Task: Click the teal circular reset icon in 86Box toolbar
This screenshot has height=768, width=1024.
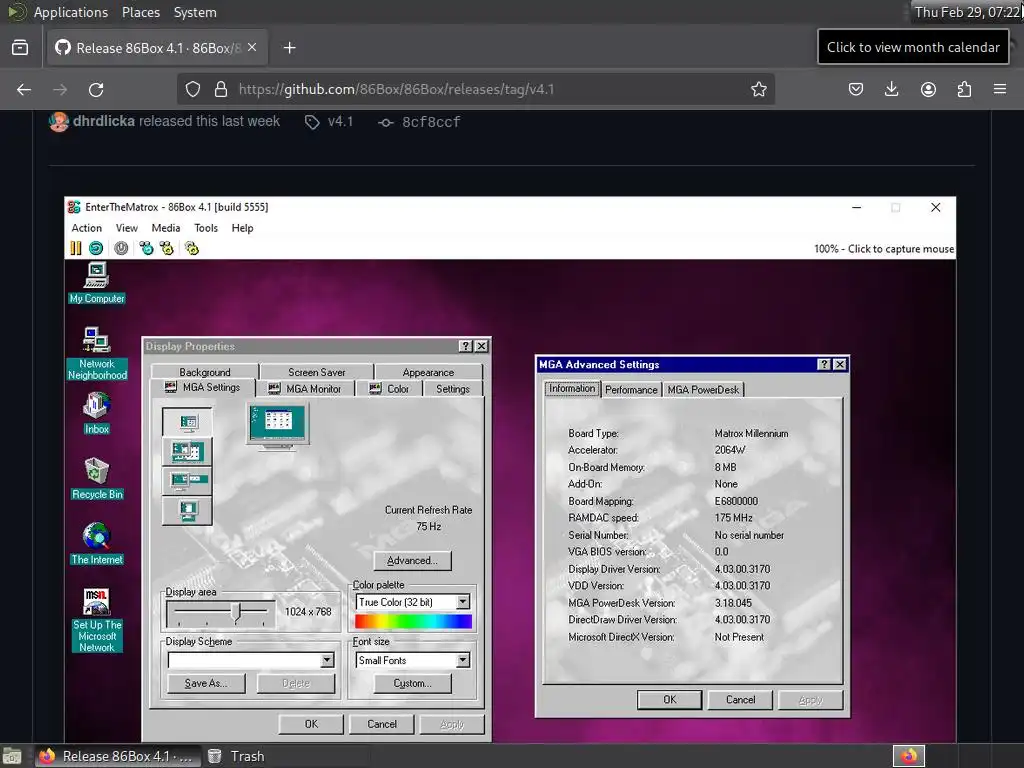Action: pyautogui.click(x=96, y=248)
